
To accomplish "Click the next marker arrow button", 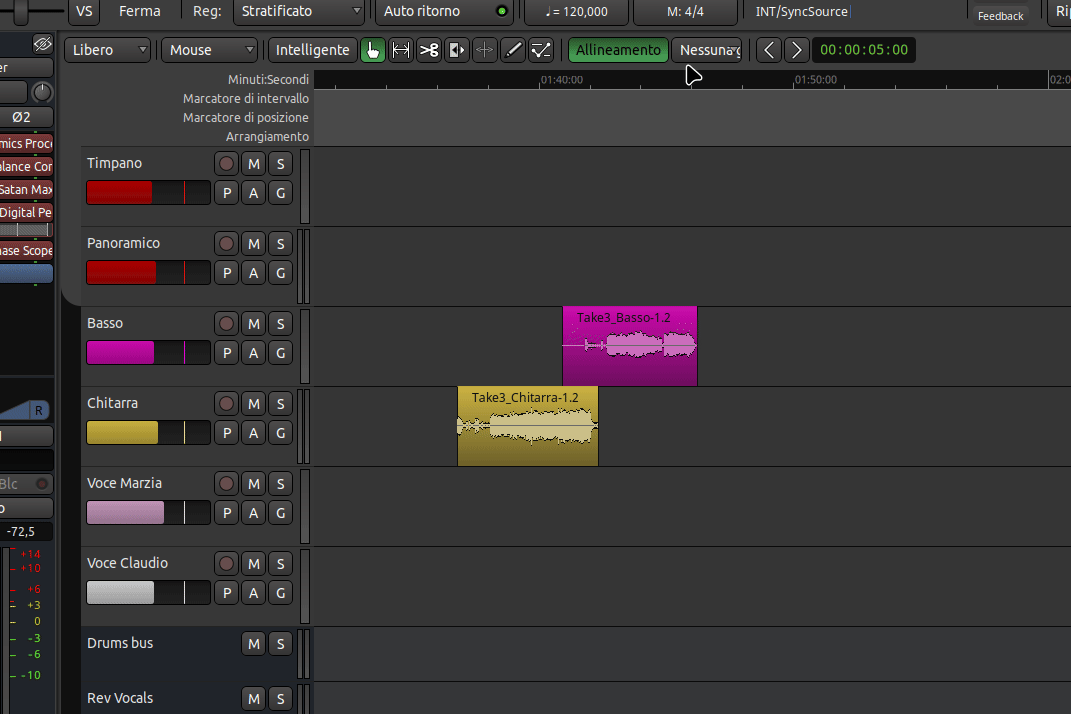I will click(x=796, y=50).
